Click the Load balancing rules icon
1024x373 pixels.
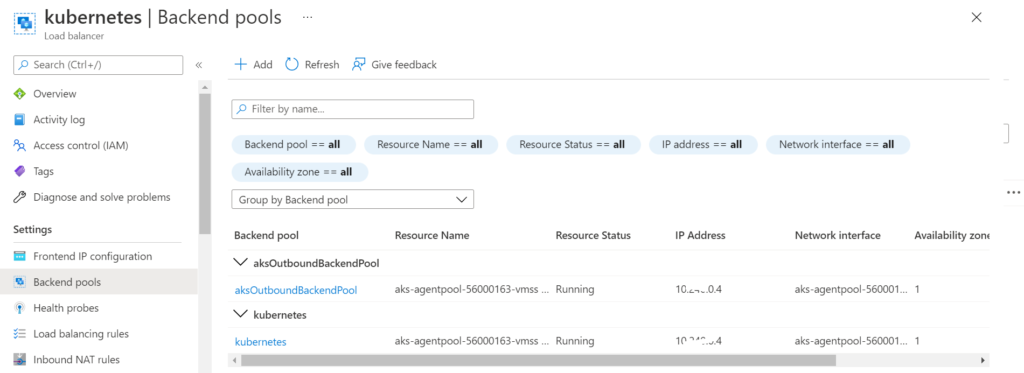pyautogui.click(x=20, y=334)
